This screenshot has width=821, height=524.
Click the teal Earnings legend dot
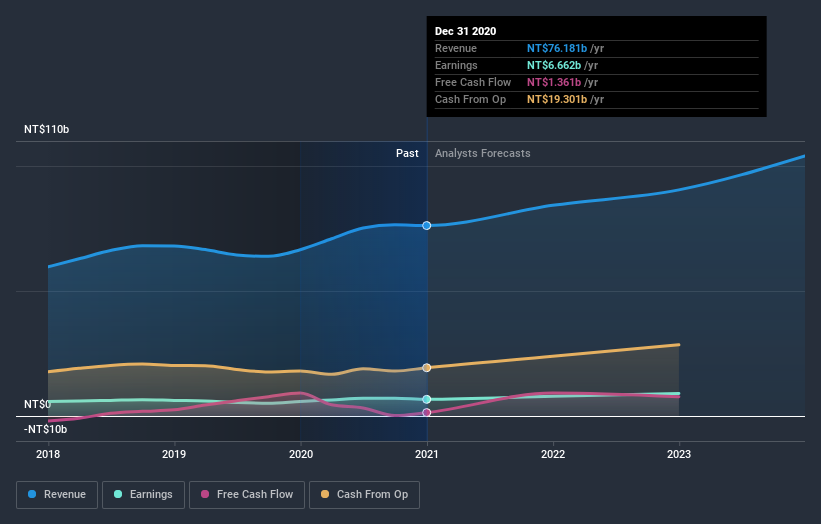pos(118,494)
